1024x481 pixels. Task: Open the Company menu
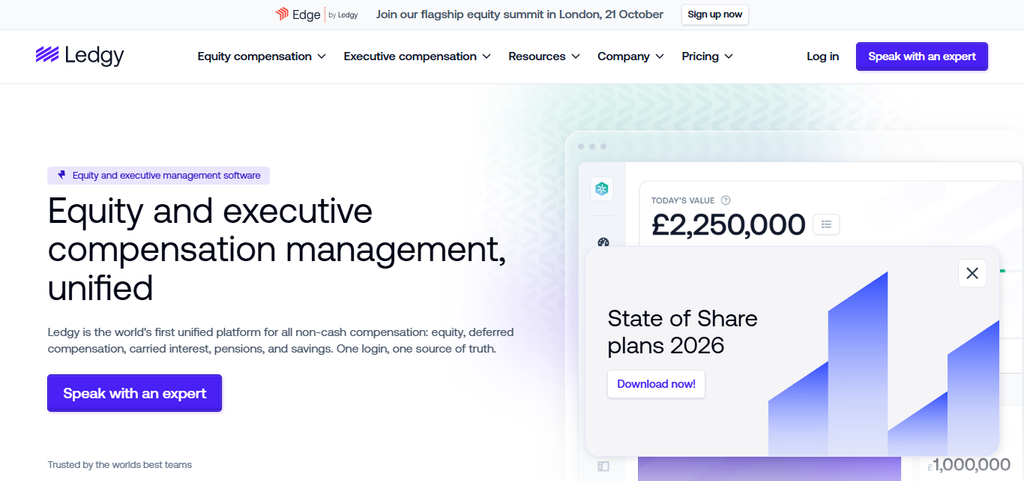pyautogui.click(x=631, y=56)
